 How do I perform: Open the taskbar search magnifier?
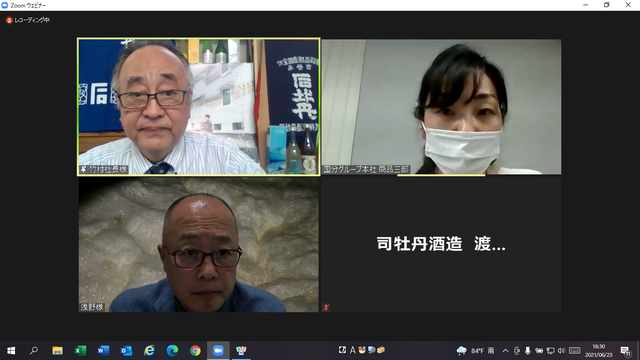(x=34, y=350)
